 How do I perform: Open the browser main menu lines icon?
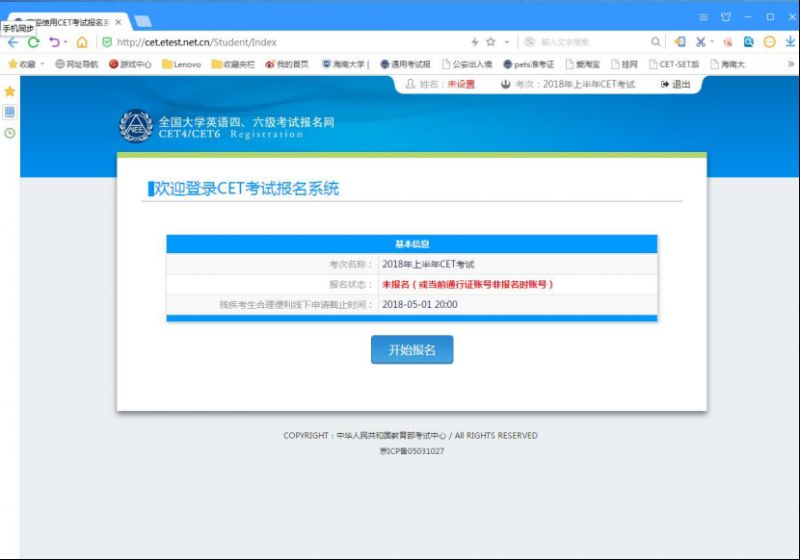pos(704,17)
